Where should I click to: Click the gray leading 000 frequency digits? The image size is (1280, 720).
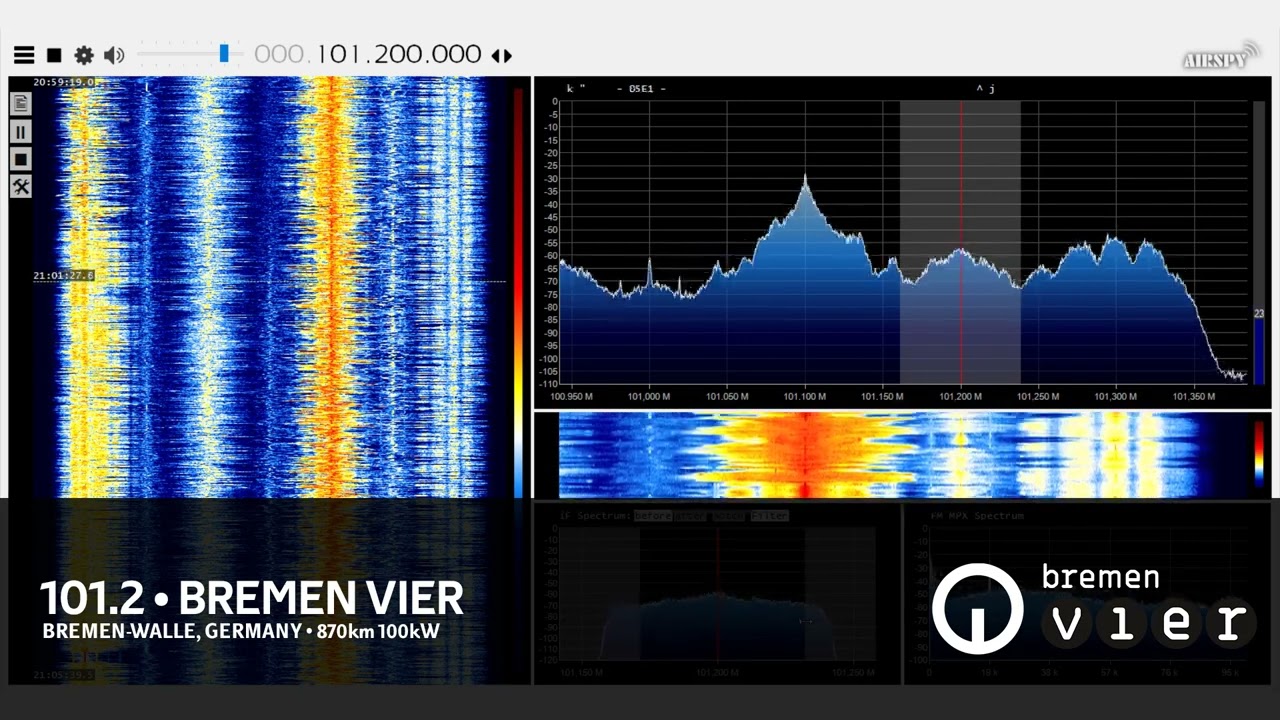click(x=281, y=54)
